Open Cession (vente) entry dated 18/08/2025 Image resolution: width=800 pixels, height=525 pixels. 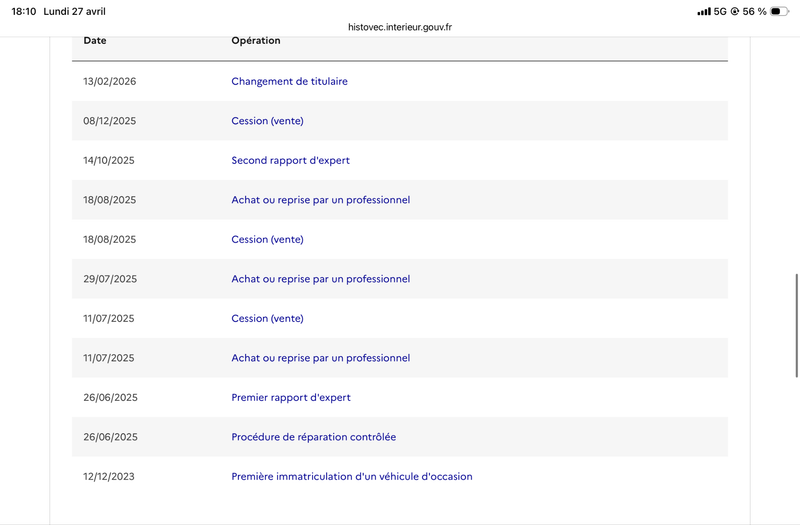tap(267, 239)
